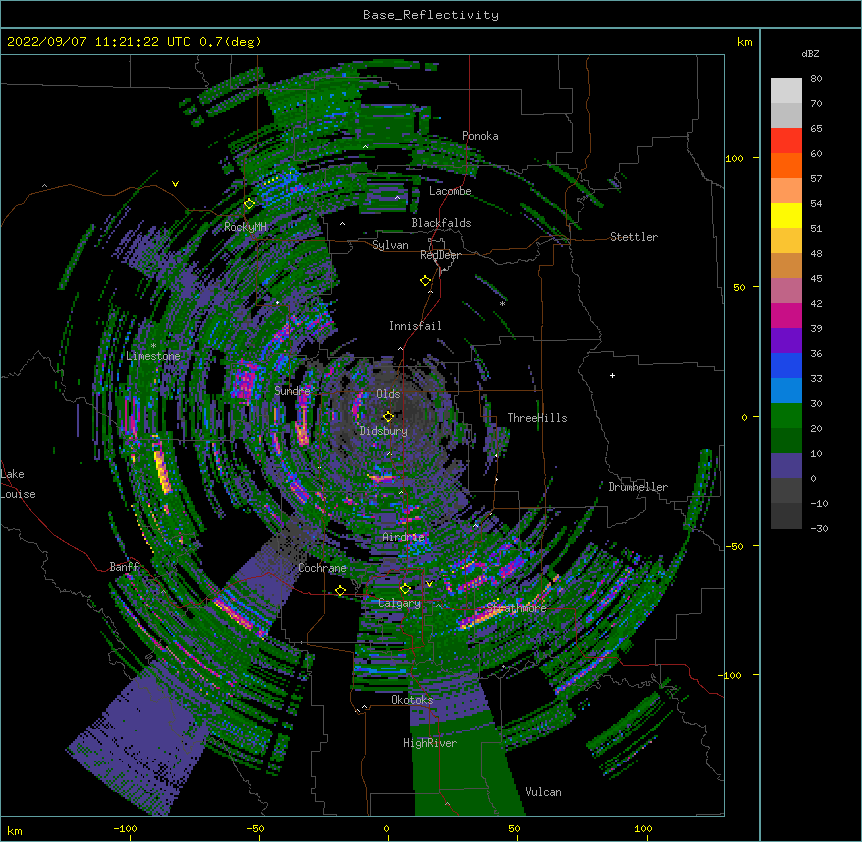Click the Airdrie label
Screen dimensions: 862x842
pyautogui.click(x=404, y=537)
